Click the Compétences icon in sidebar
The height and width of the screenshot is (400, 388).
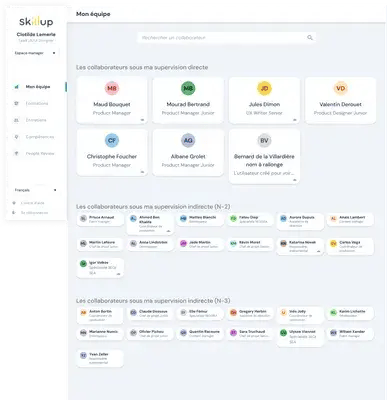[16, 137]
